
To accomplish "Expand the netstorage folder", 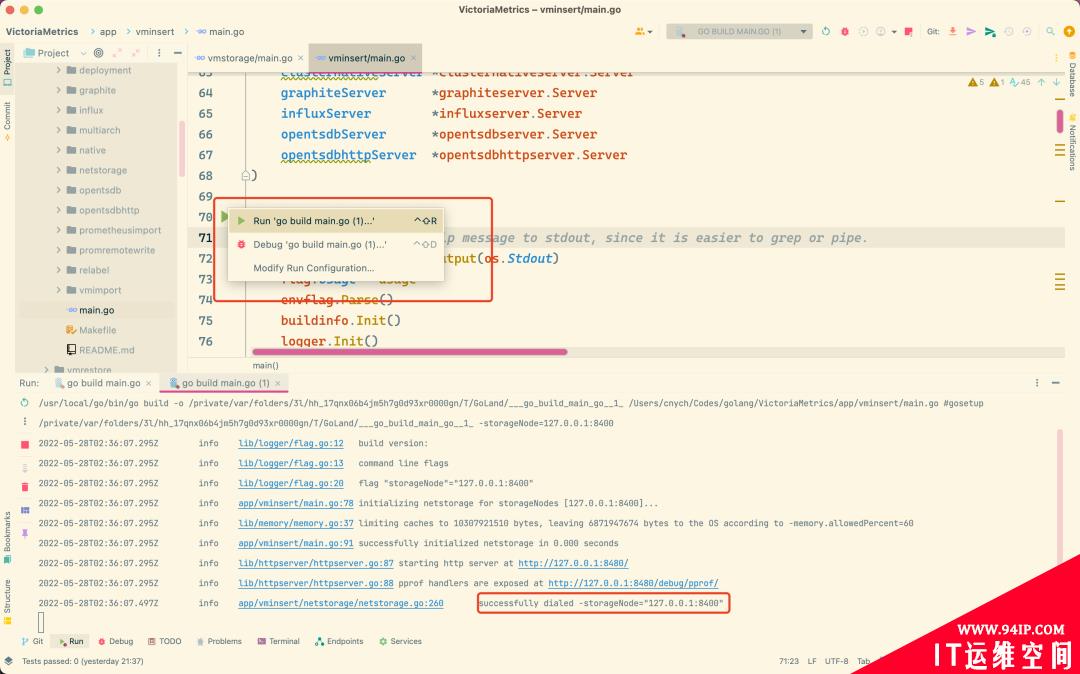I will pos(59,170).
